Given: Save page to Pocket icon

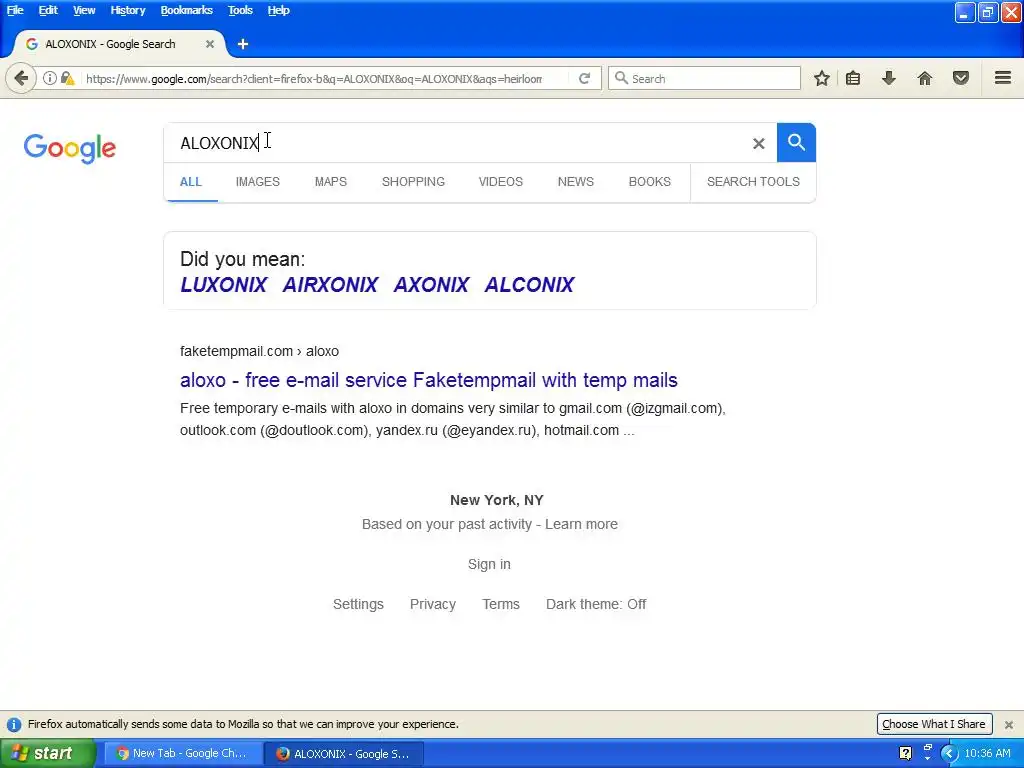Looking at the screenshot, I should pyautogui.click(x=960, y=78).
